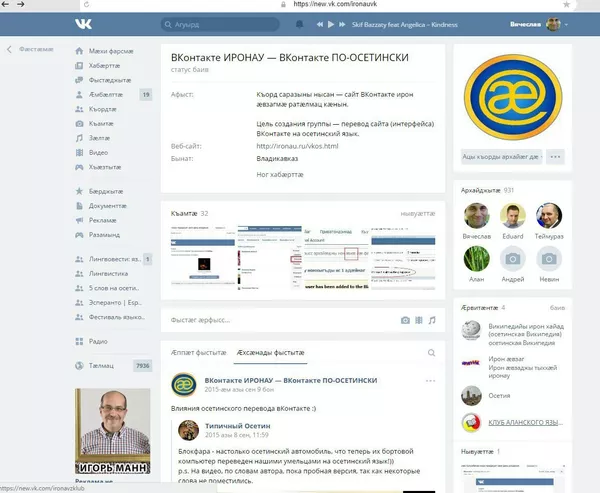
Task: Open Разамынд management icon in sidebar
Action: pyautogui.click(x=79, y=235)
